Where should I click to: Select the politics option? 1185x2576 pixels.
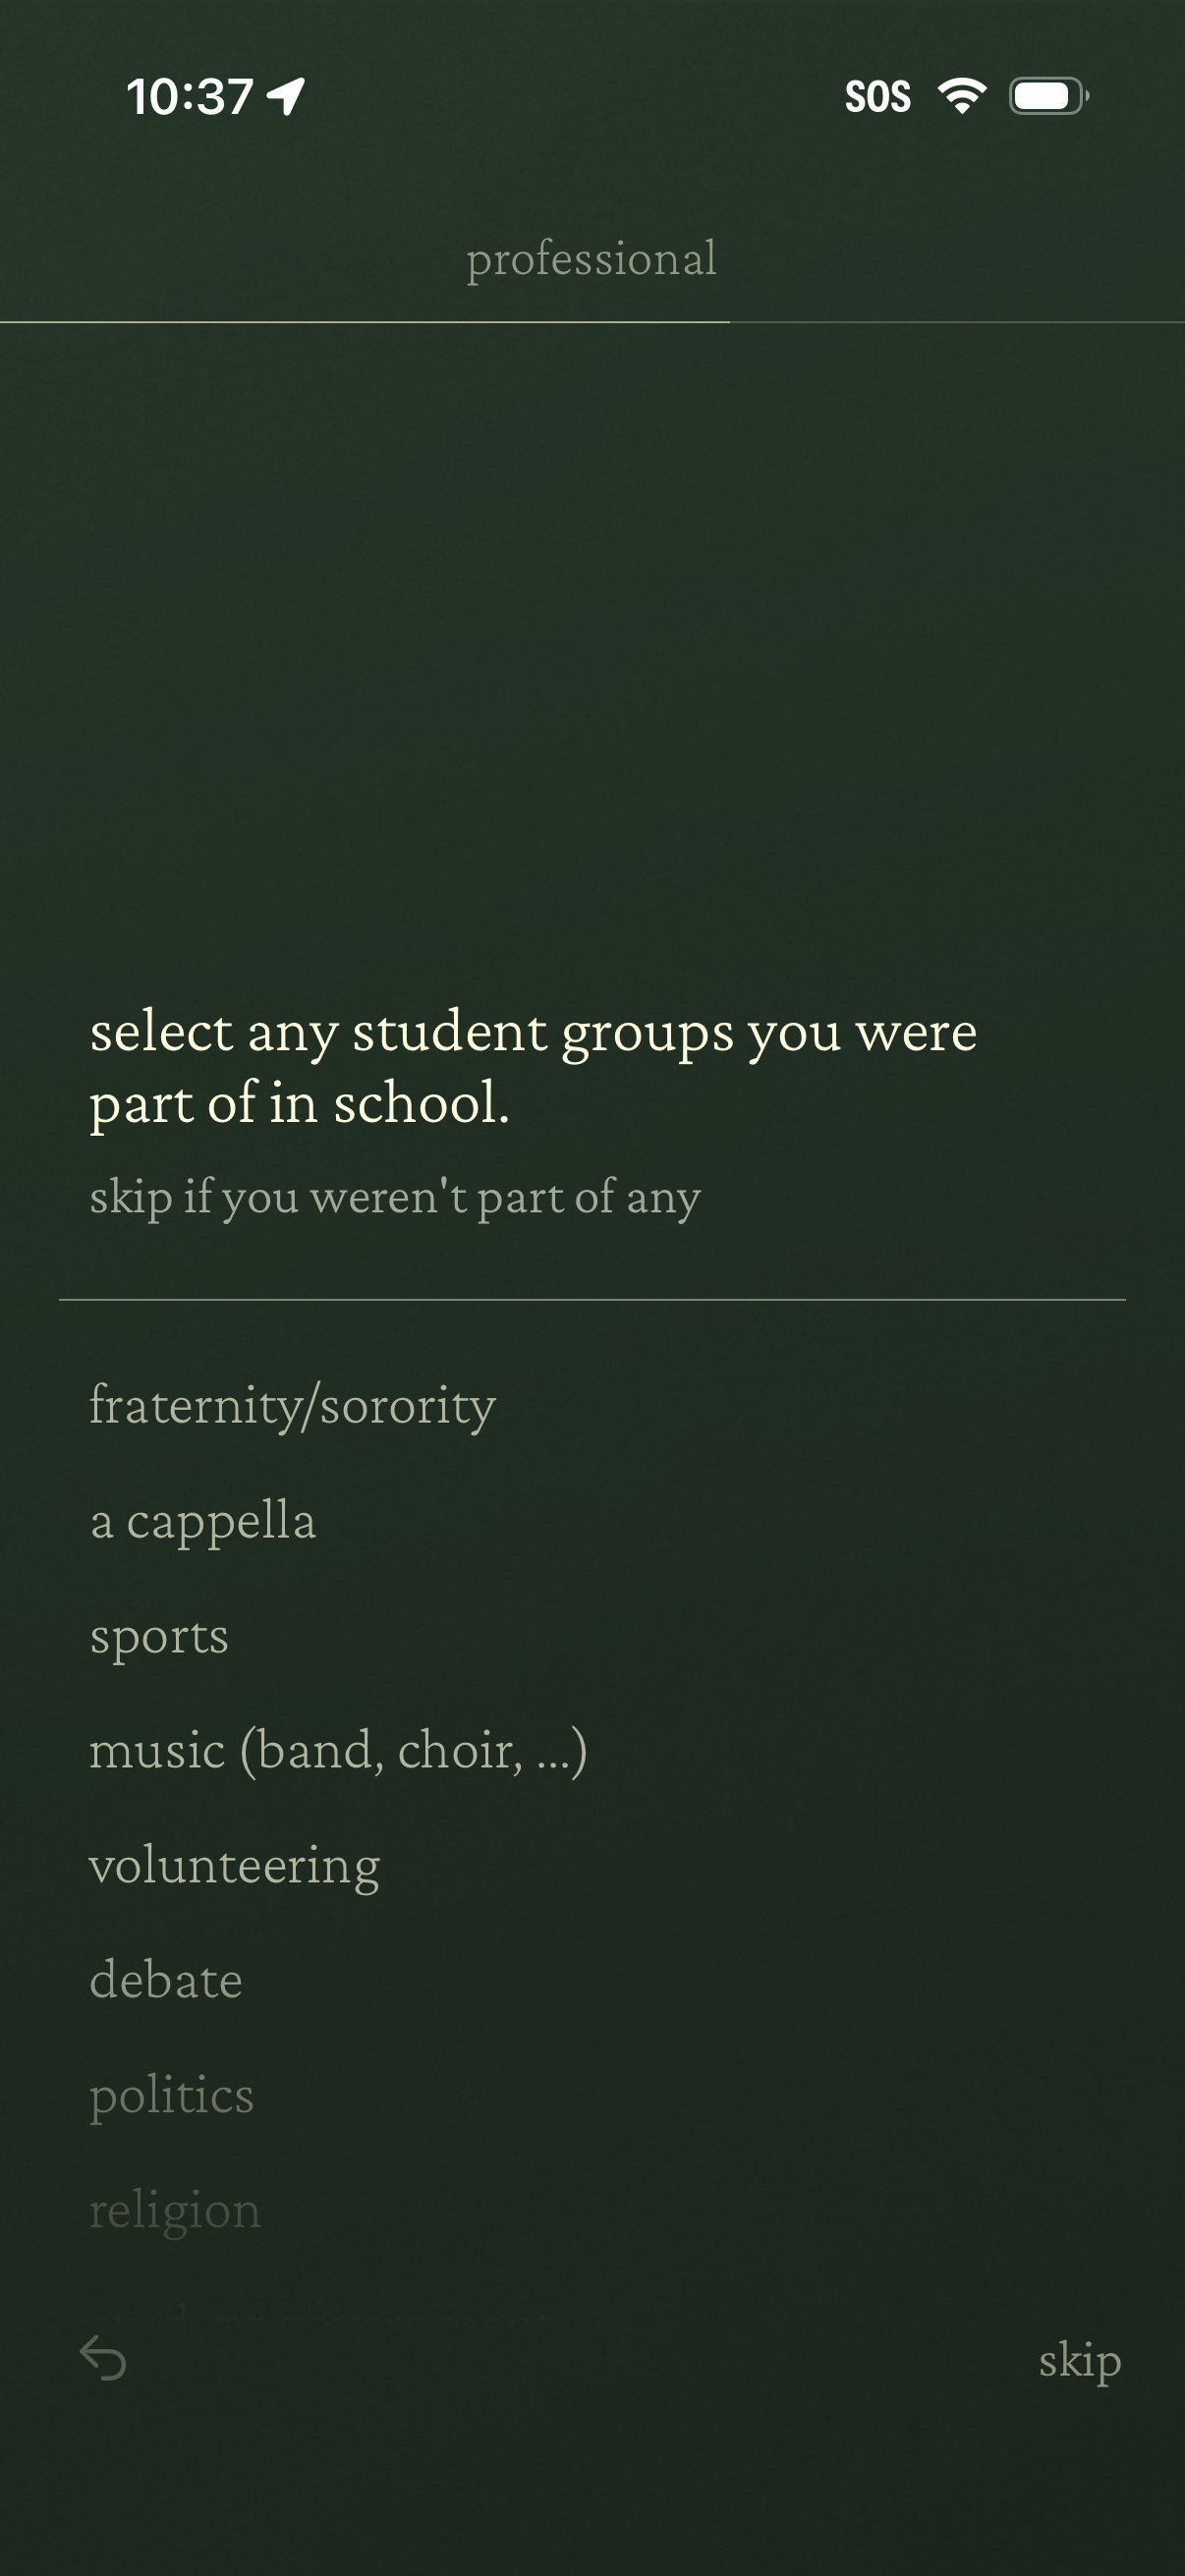(172, 2096)
